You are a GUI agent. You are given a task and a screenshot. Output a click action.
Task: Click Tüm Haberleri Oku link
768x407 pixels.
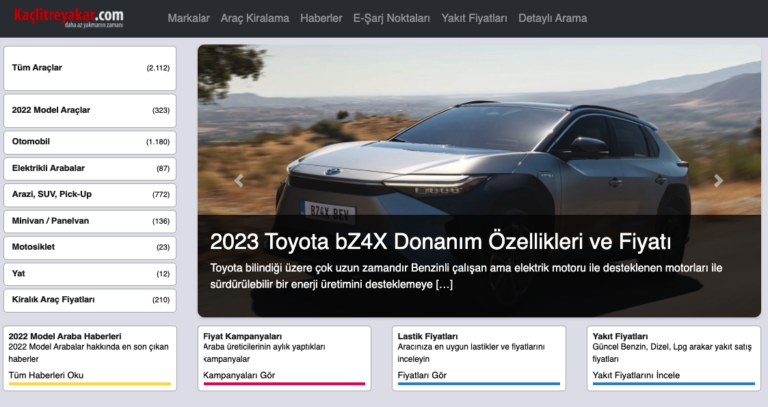point(46,375)
